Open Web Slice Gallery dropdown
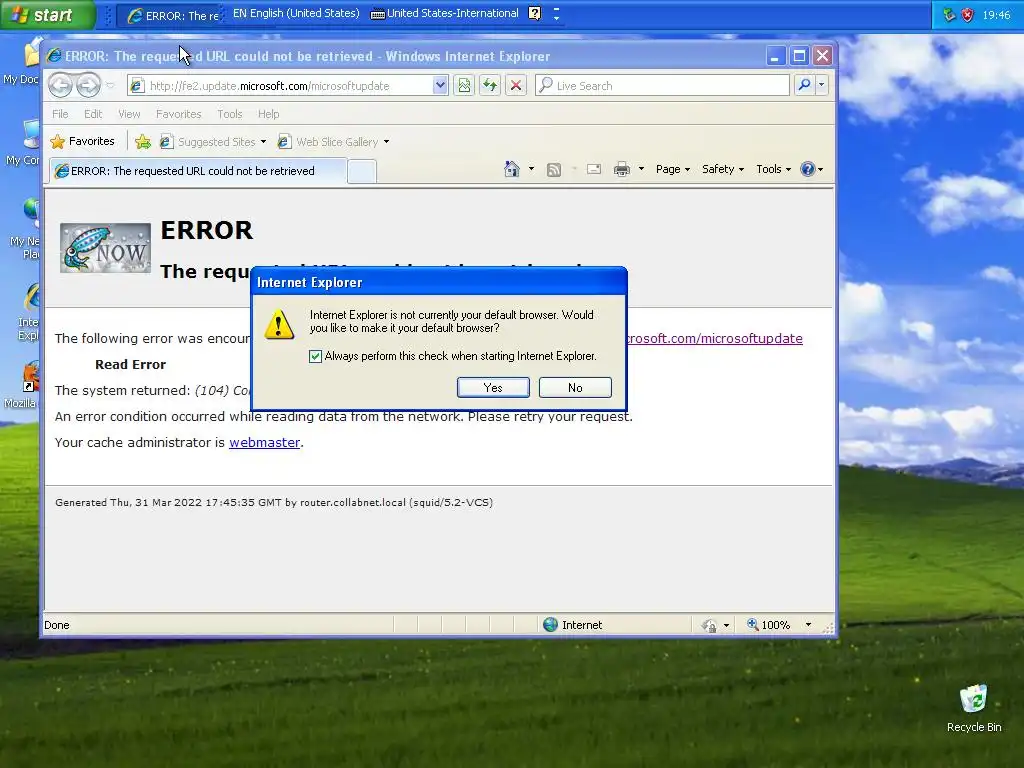1024x768 pixels. point(333,142)
